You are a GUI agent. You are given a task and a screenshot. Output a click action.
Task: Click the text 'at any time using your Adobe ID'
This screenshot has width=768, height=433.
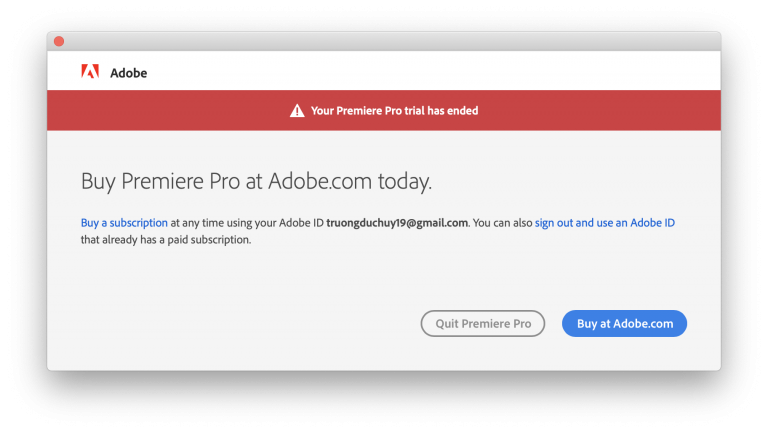(x=247, y=223)
